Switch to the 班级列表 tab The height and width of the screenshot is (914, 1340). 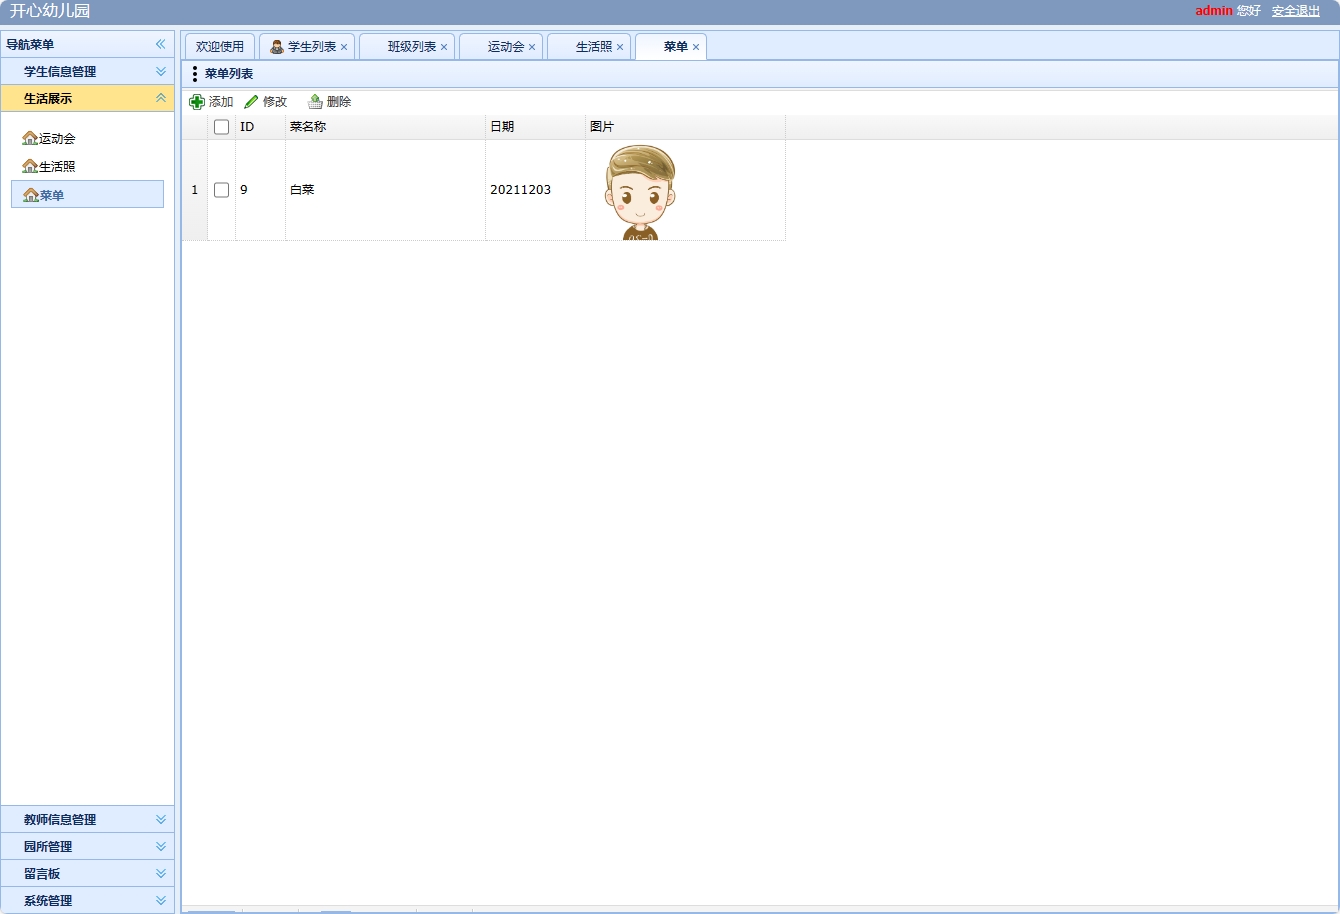click(x=411, y=47)
